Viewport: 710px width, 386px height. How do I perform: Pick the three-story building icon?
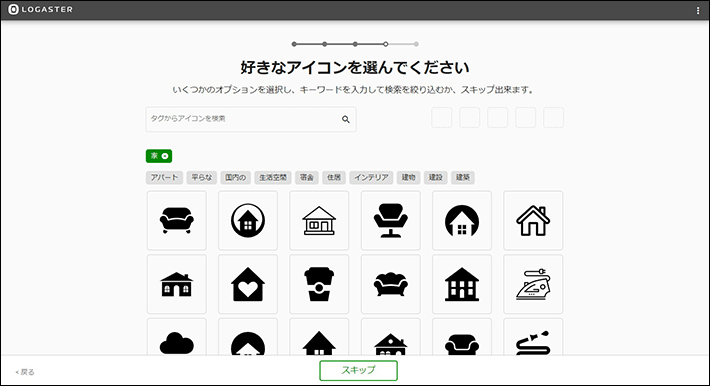pyautogui.click(x=462, y=284)
